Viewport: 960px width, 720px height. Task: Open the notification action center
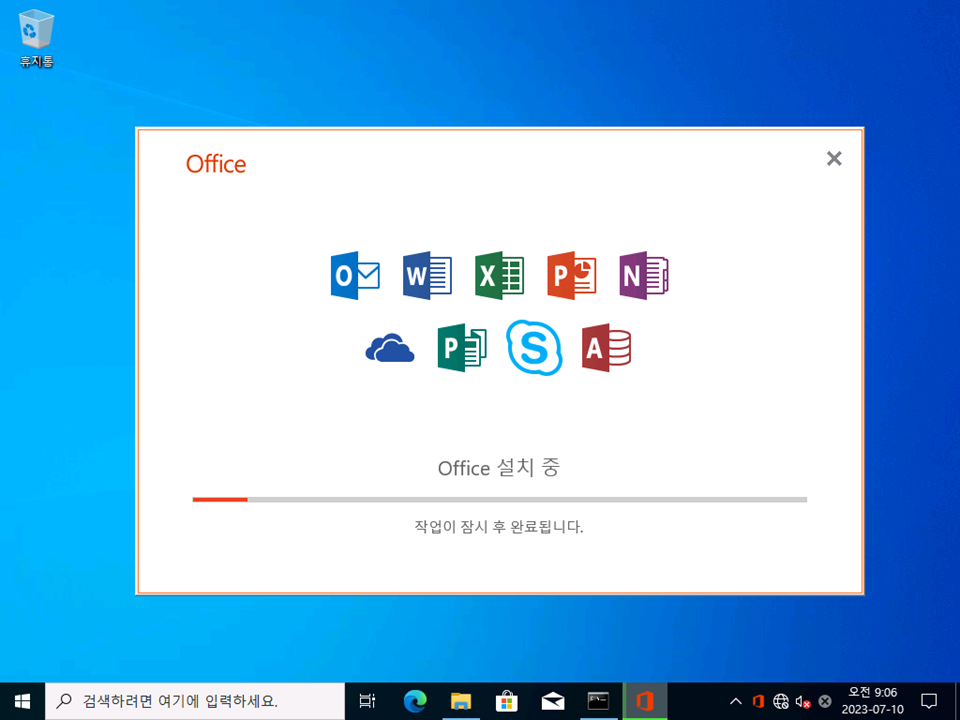click(x=929, y=701)
